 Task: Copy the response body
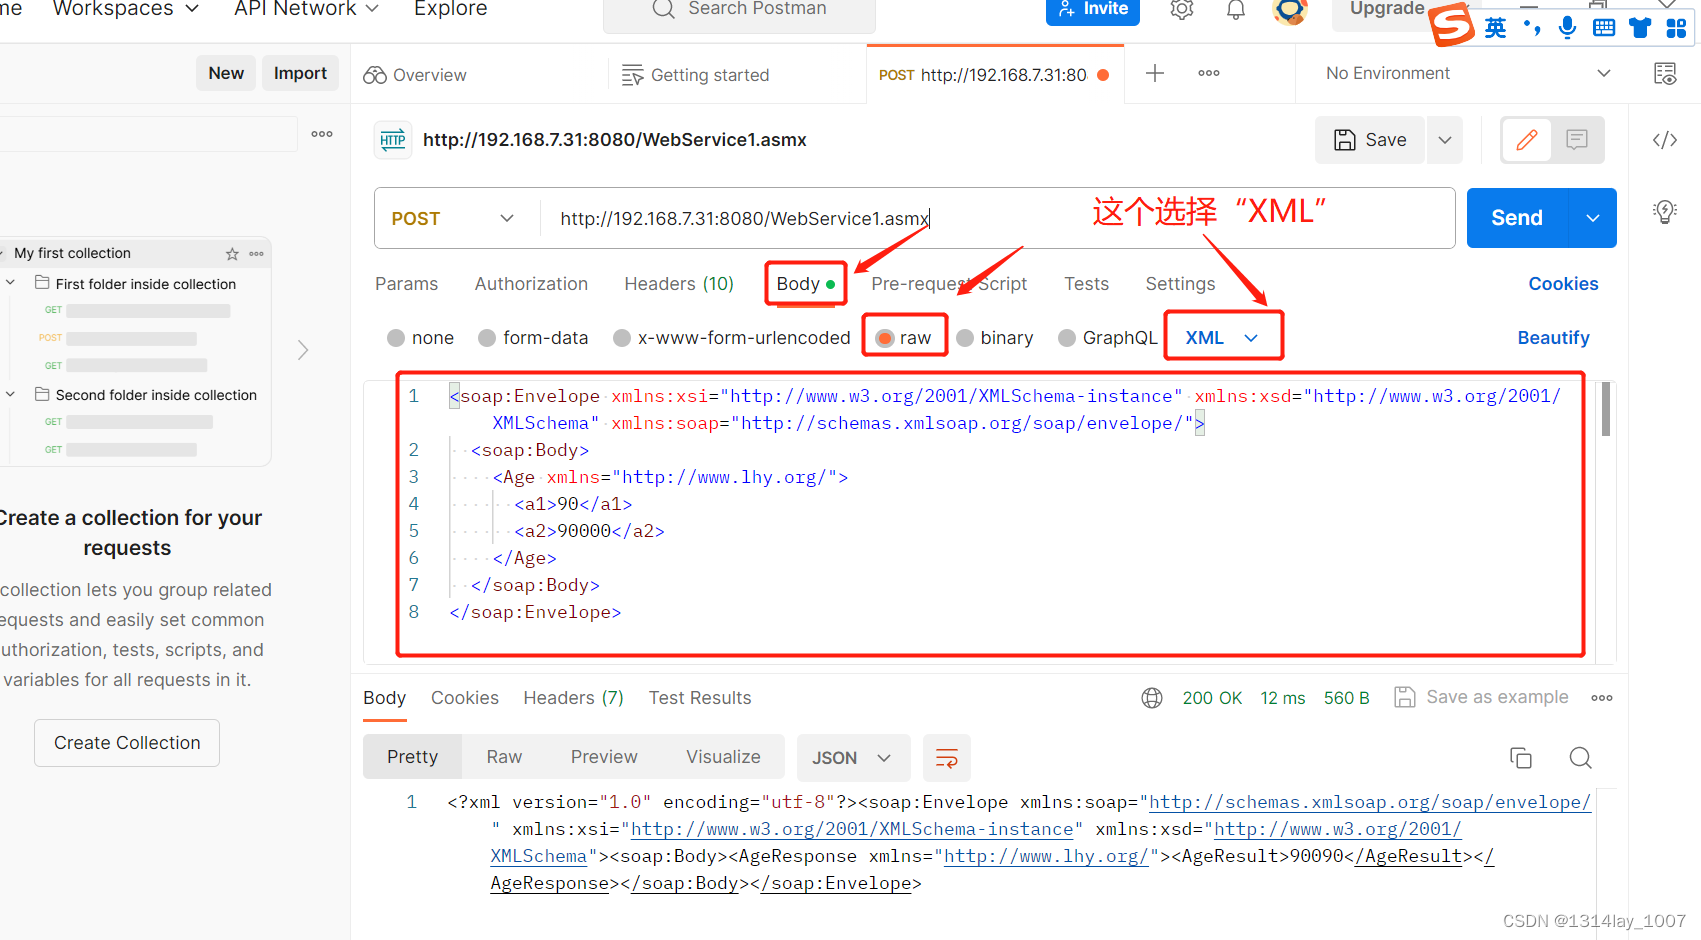(x=1521, y=758)
